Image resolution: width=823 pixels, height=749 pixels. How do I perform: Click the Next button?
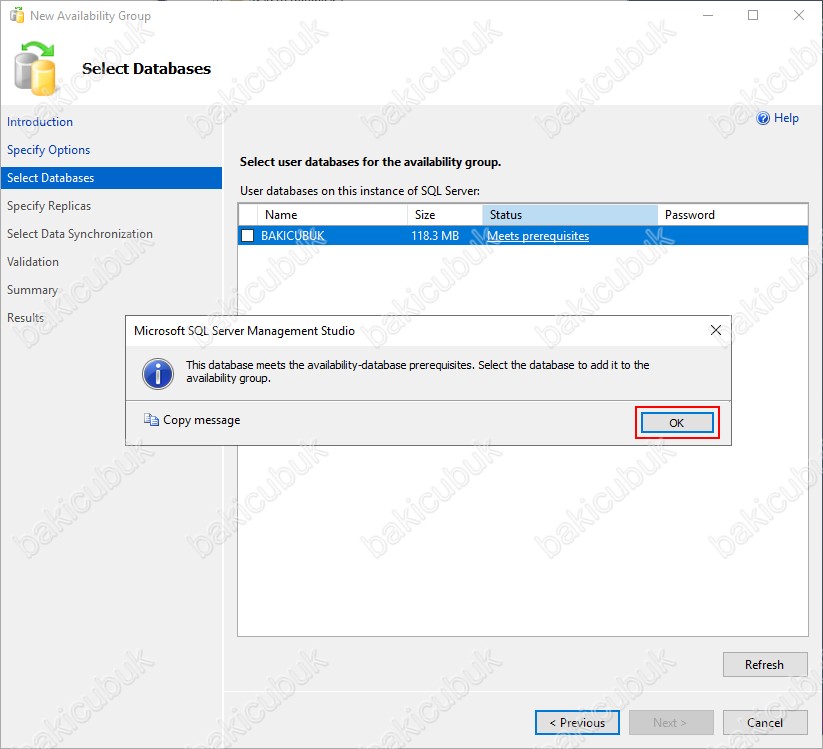(x=671, y=723)
